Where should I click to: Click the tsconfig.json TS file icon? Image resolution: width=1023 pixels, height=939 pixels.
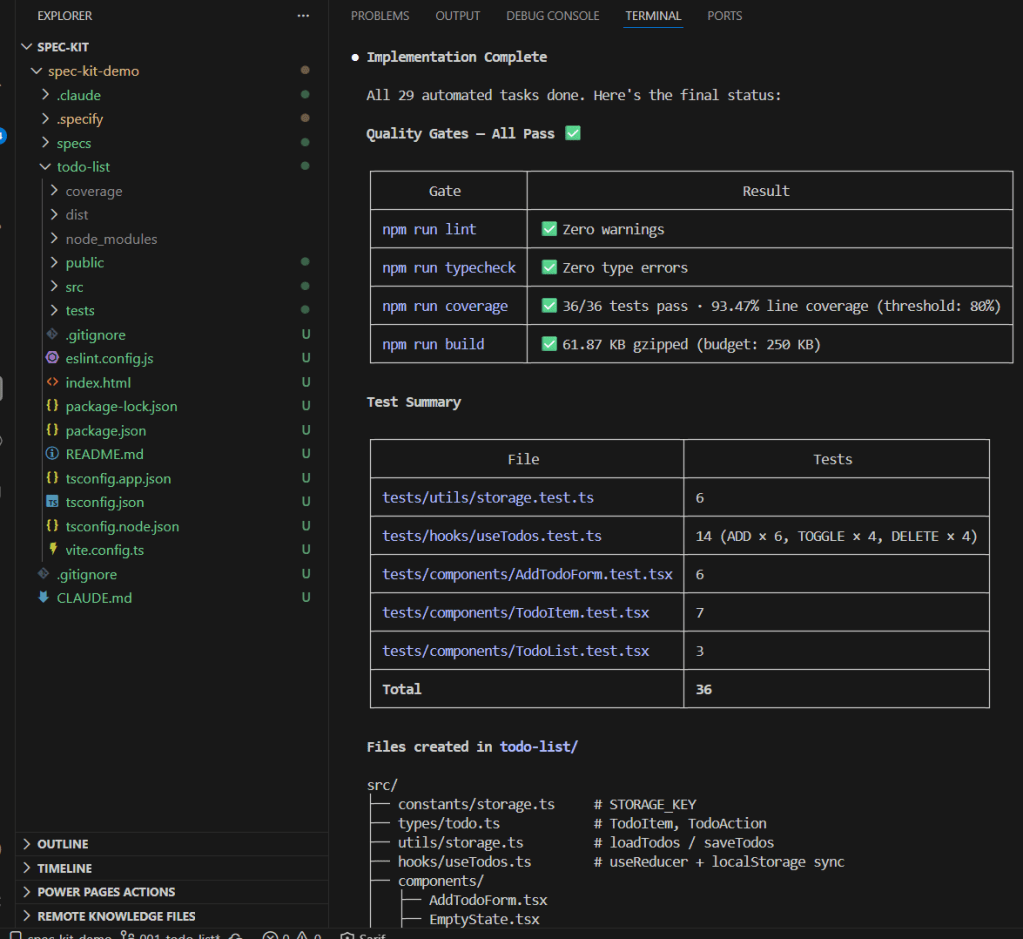point(52,502)
